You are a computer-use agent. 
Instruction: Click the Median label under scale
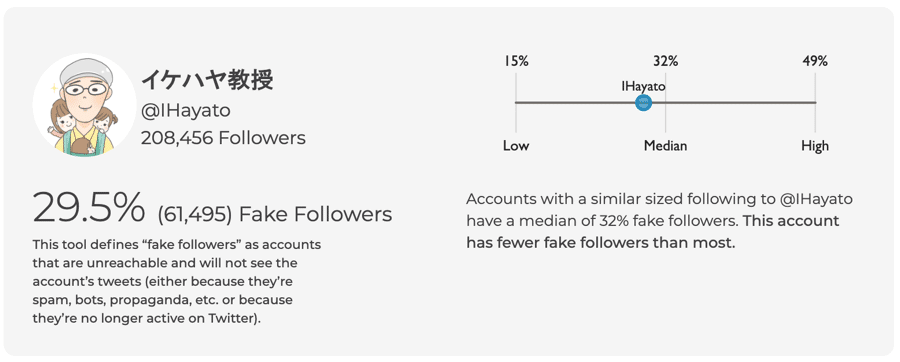(x=665, y=146)
